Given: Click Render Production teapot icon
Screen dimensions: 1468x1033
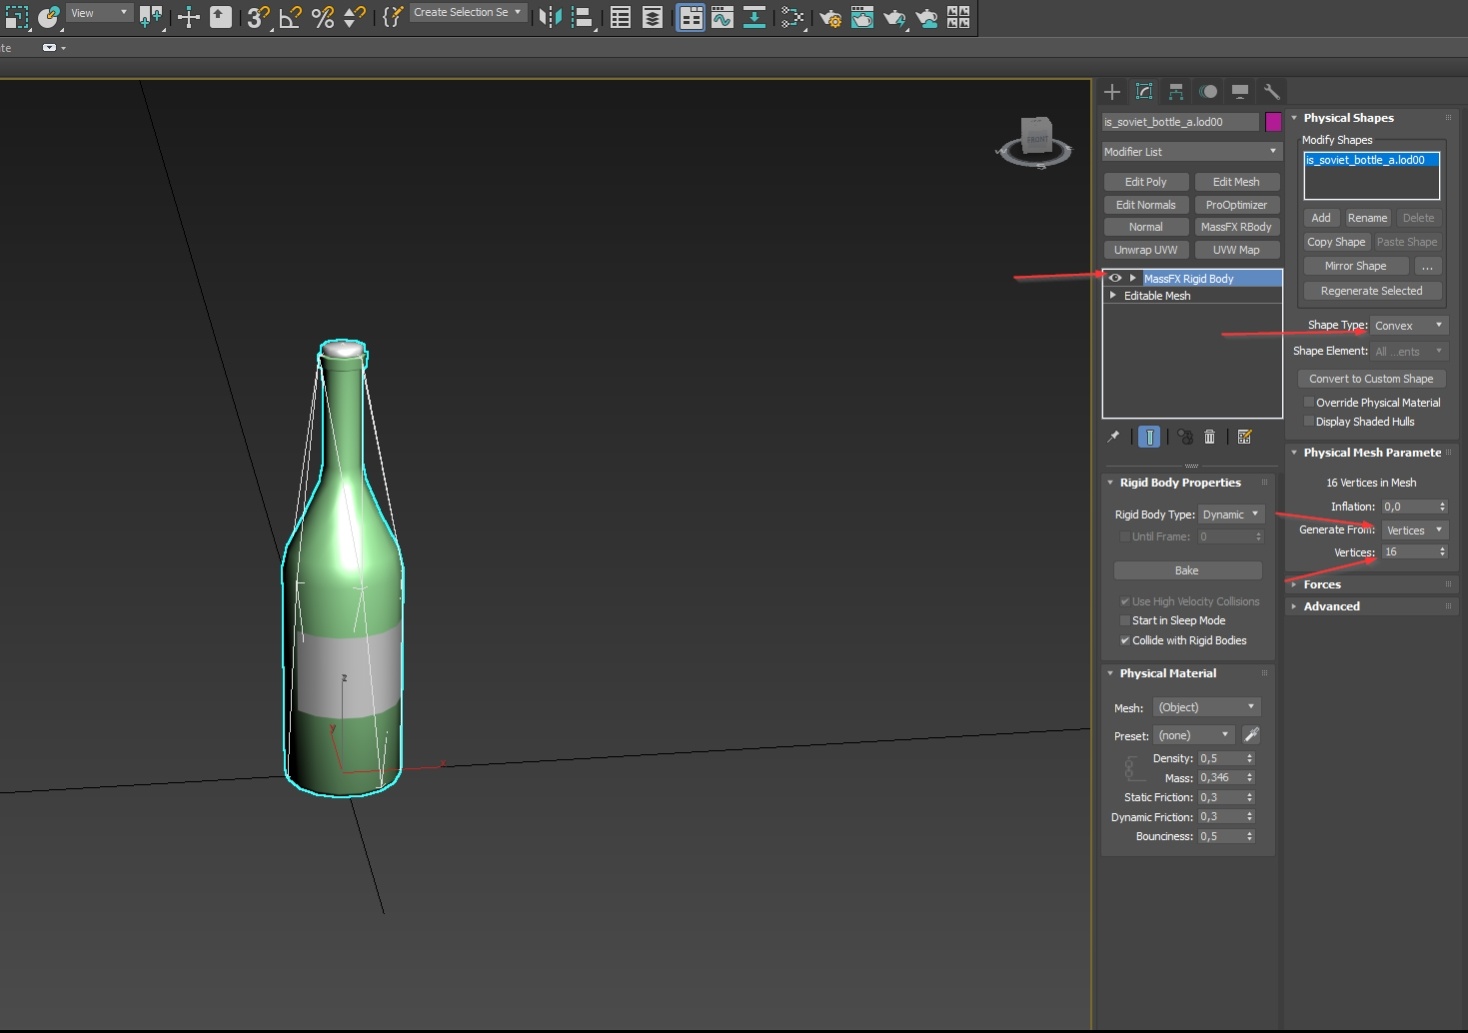Looking at the screenshot, I should click(x=894, y=17).
